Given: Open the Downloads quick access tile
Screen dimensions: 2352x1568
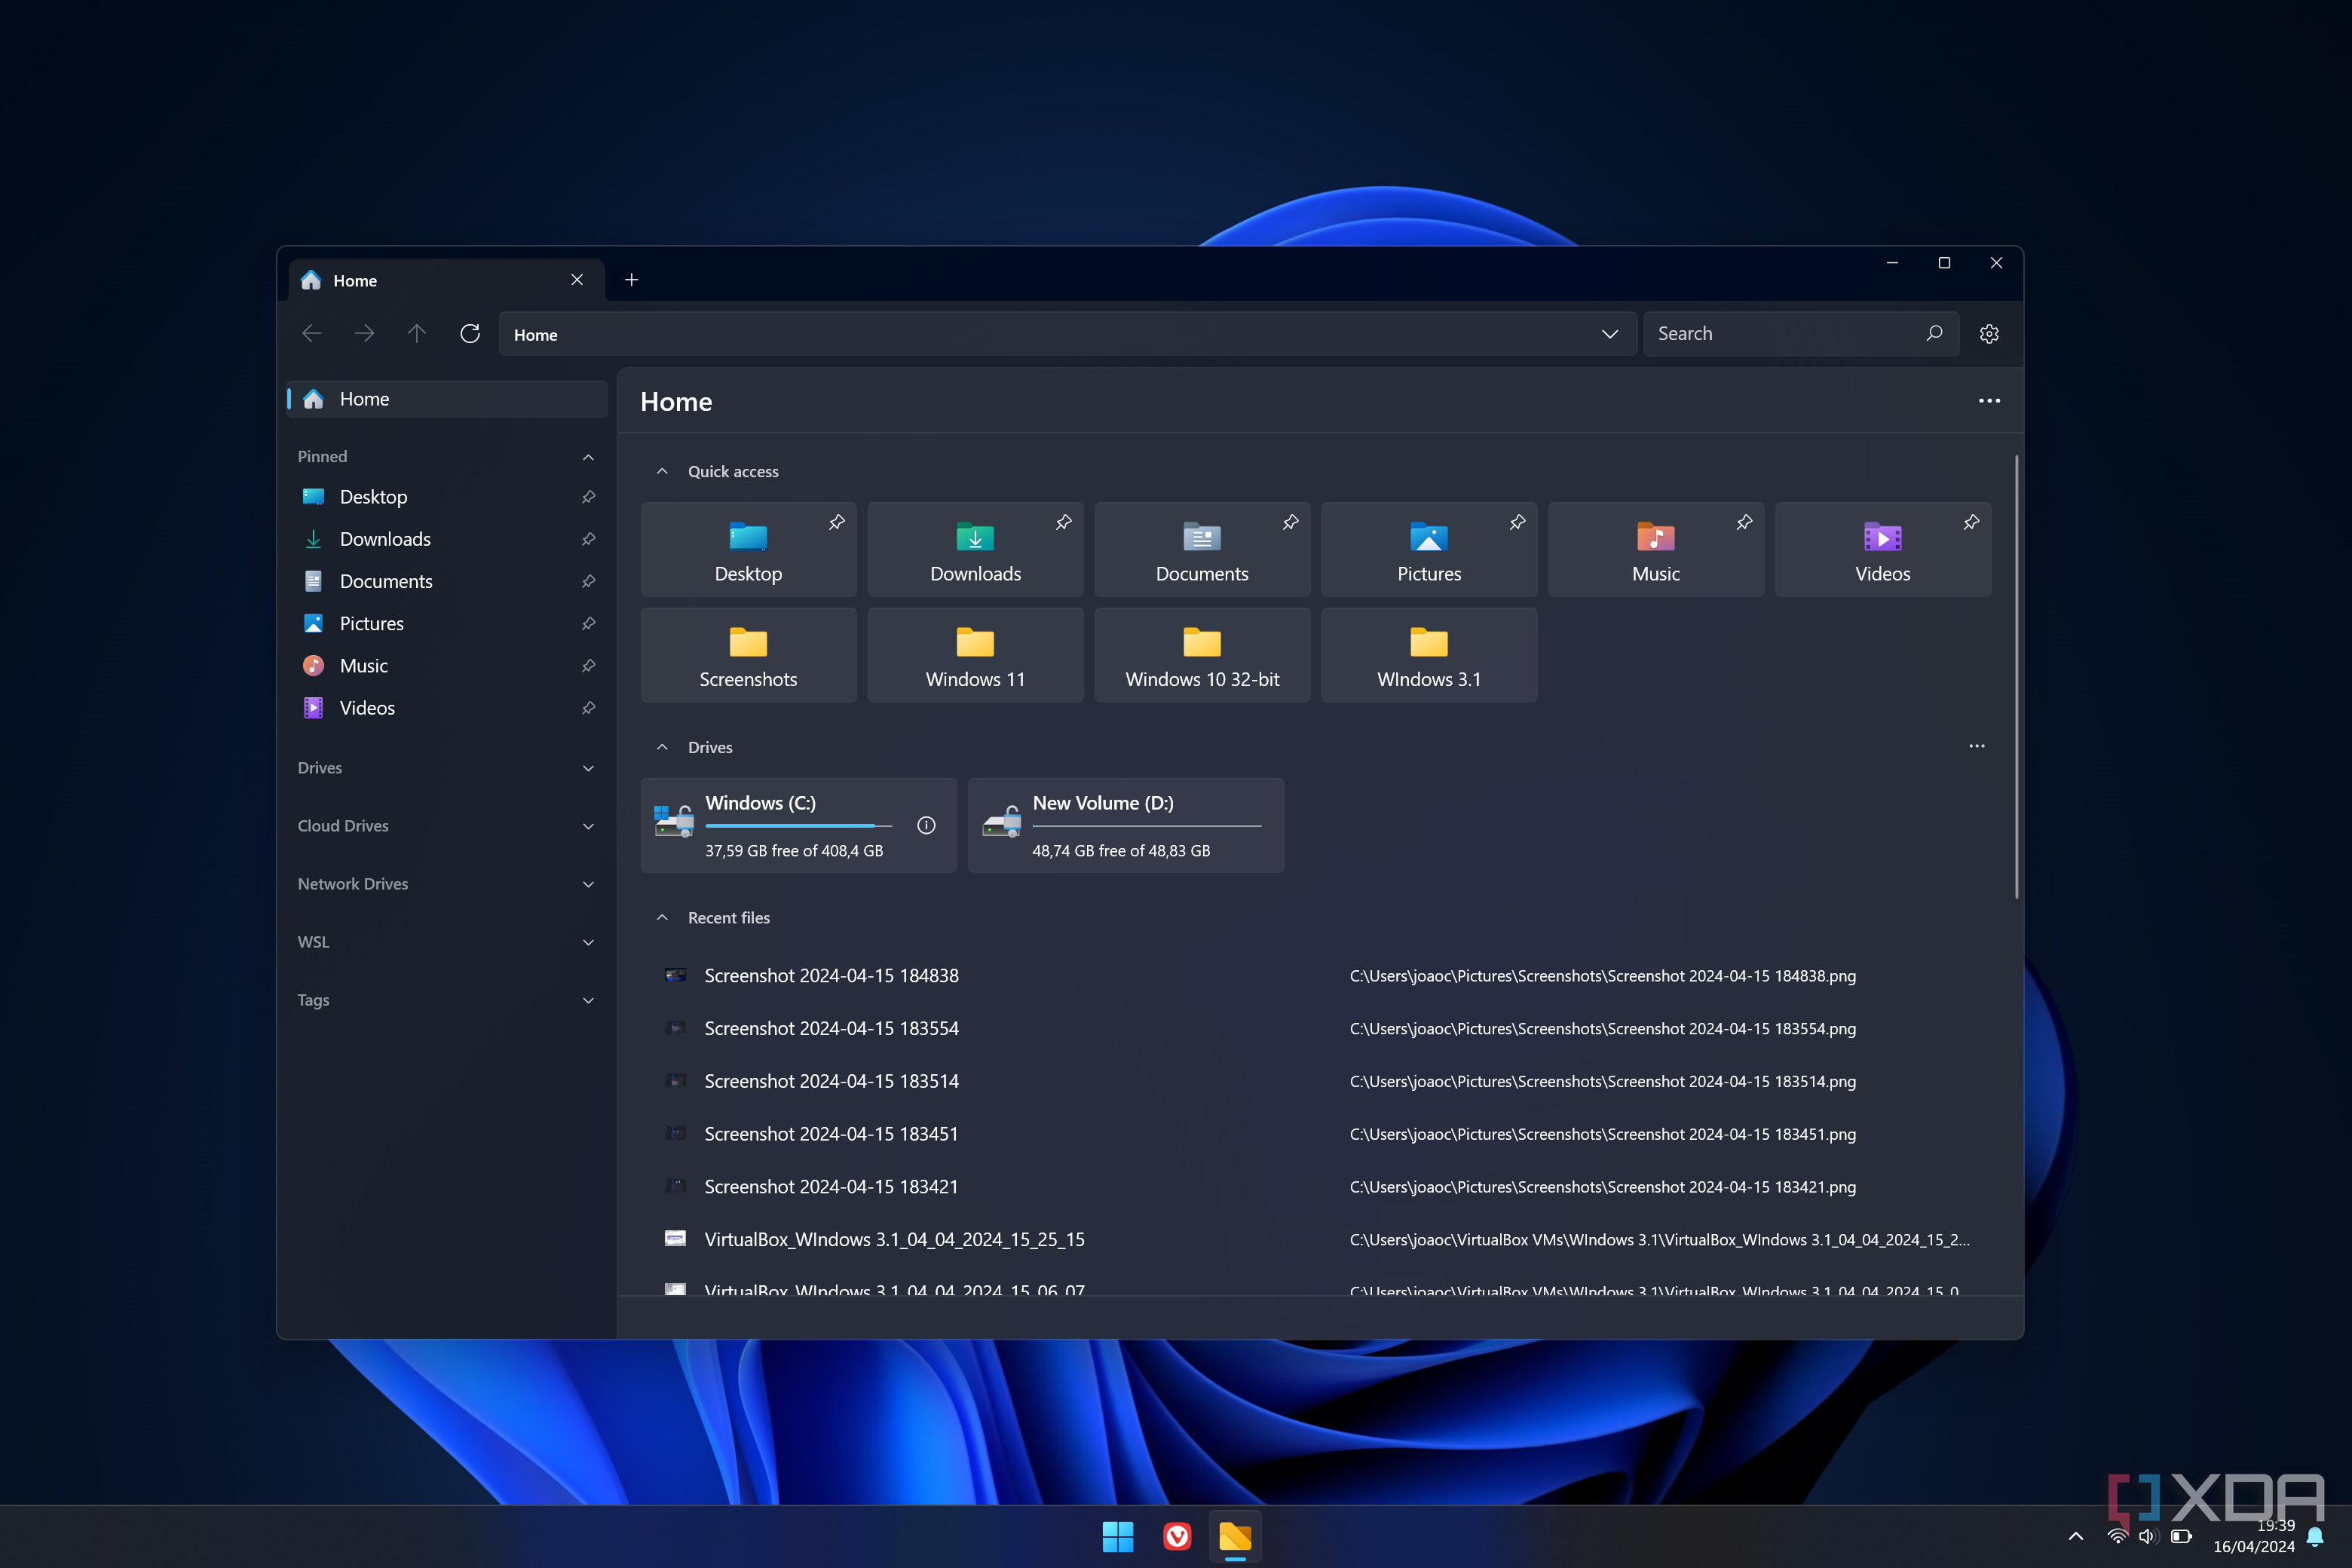Looking at the screenshot, I should click(x=975, y=549).
